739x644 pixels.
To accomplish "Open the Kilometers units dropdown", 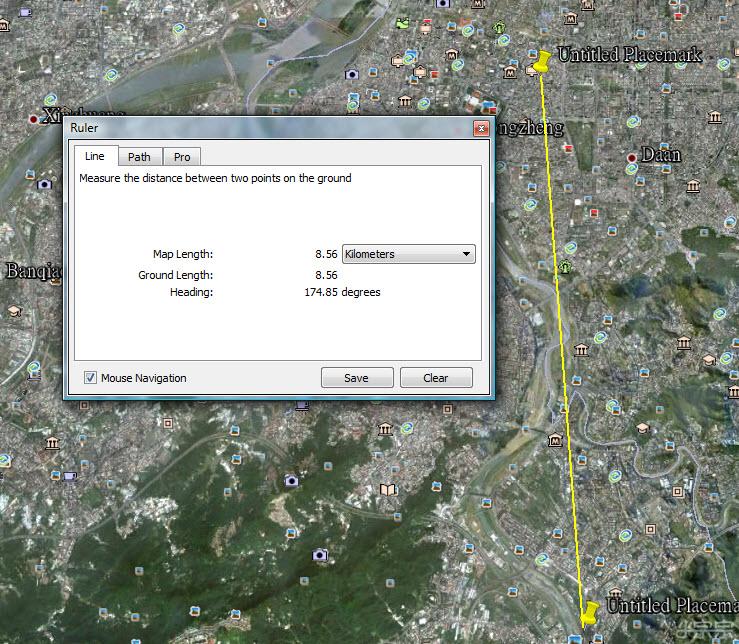I will [408, 254].
